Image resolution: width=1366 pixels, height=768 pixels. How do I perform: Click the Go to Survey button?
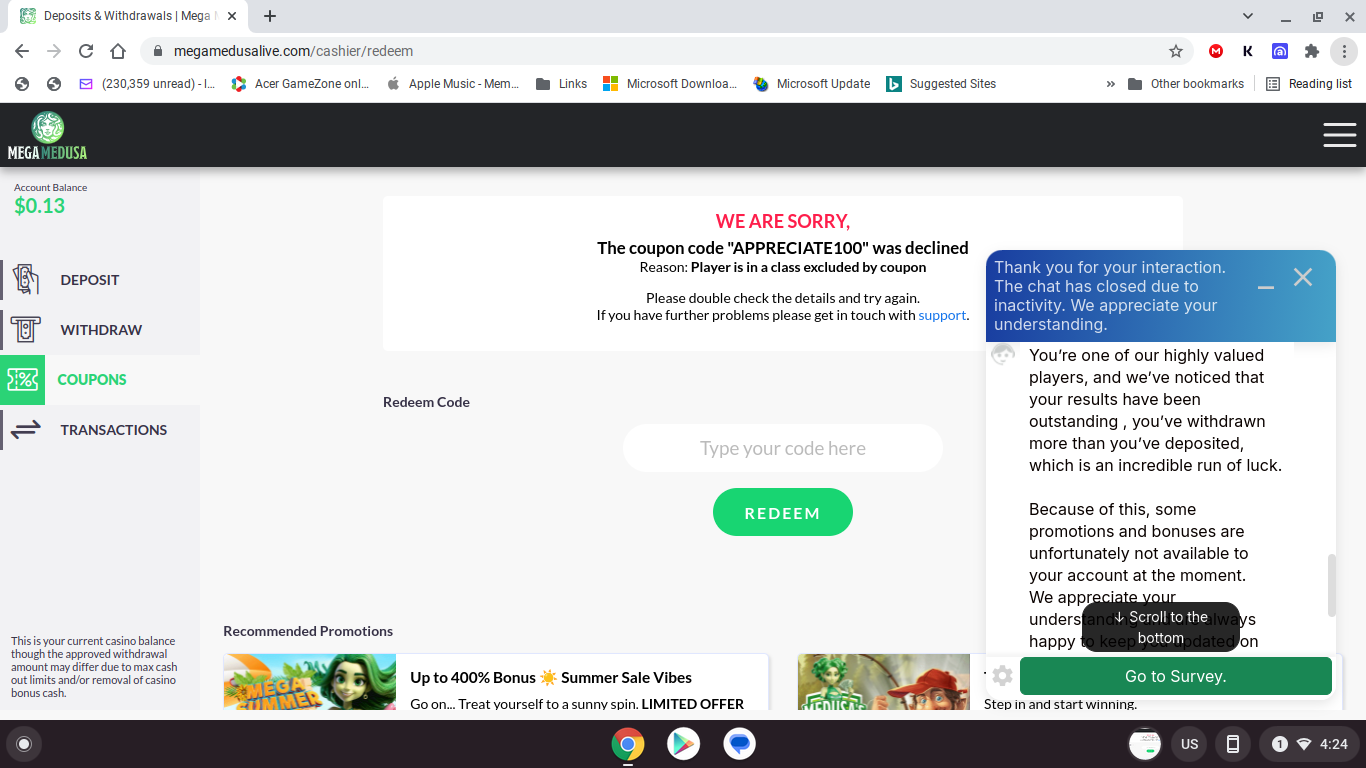[x=1175, y=676]
